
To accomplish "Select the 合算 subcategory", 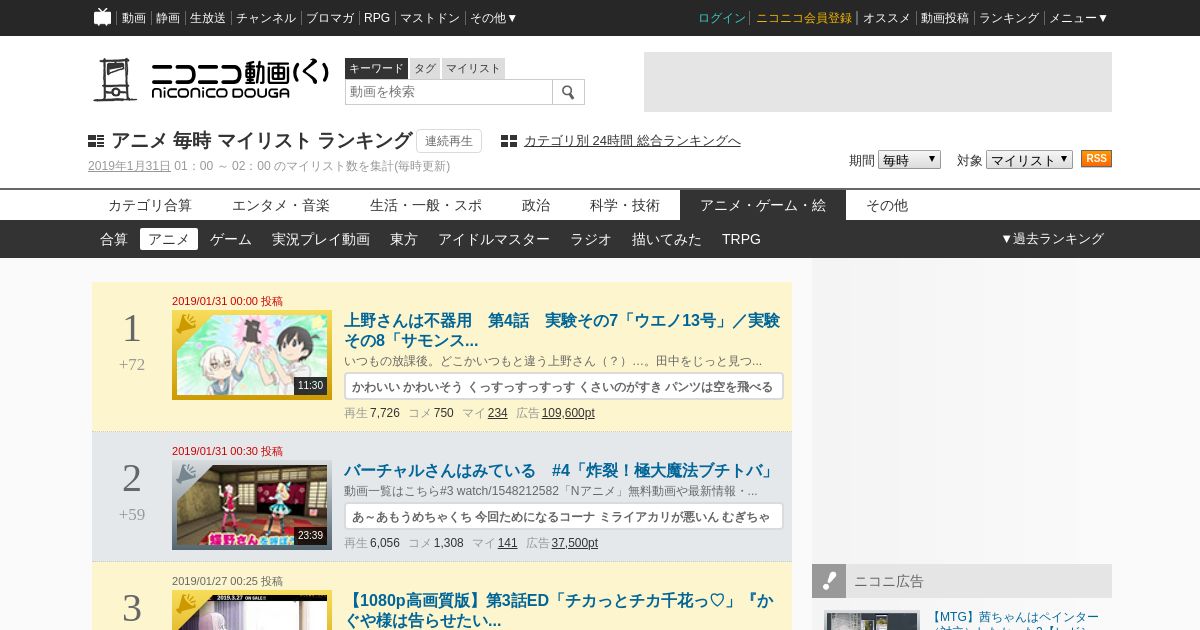I will [114, 239].
